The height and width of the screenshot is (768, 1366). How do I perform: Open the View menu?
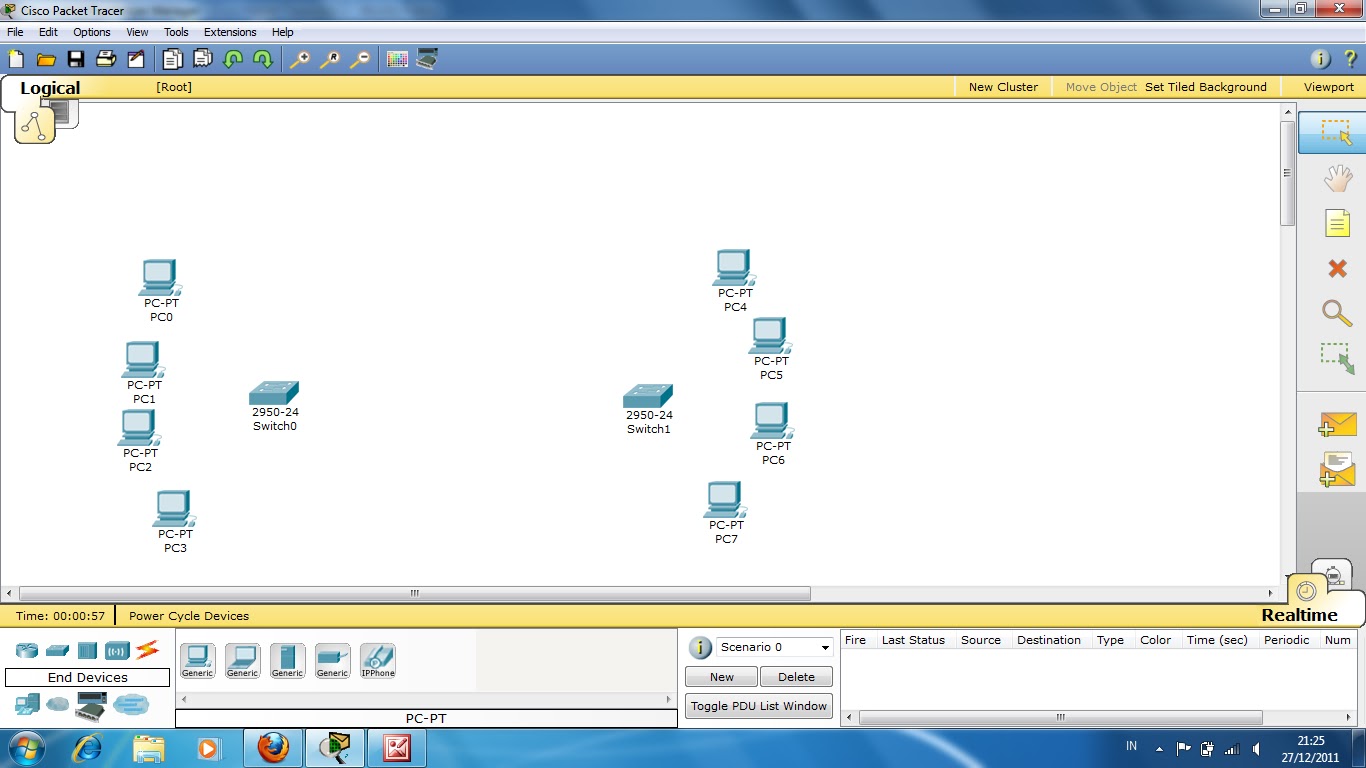(137, 32)
